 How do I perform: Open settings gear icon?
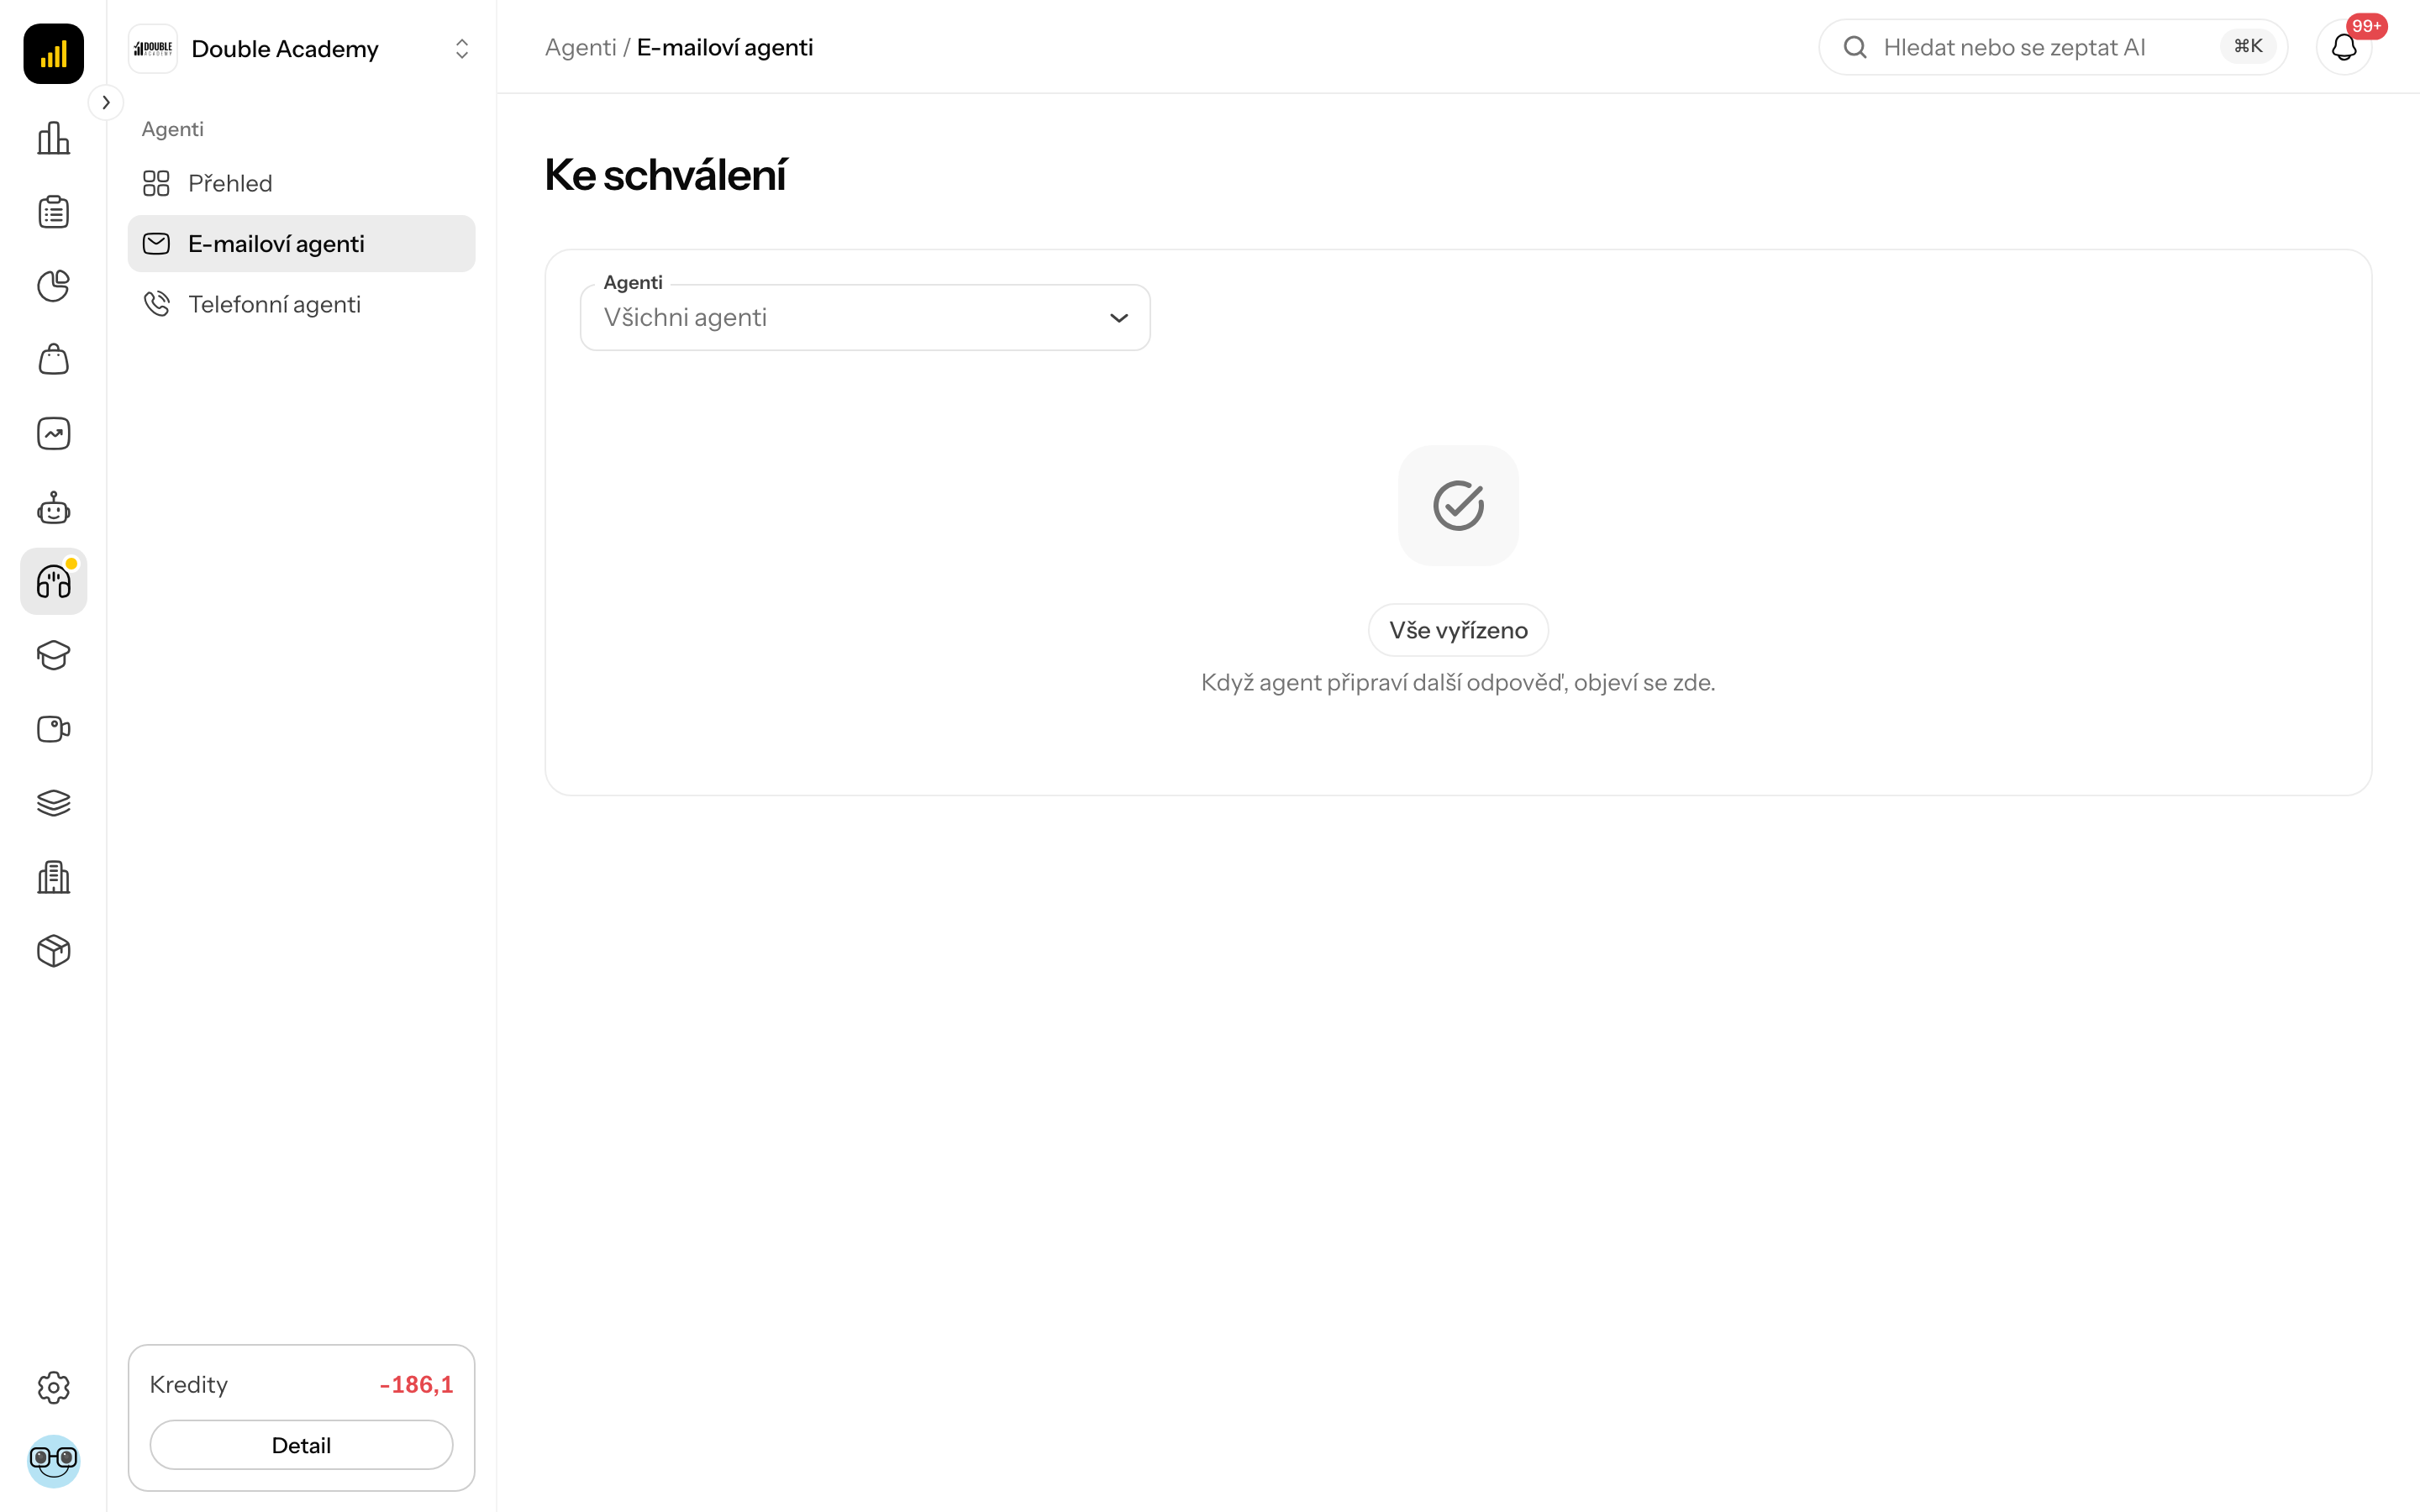click(53, 1387)
